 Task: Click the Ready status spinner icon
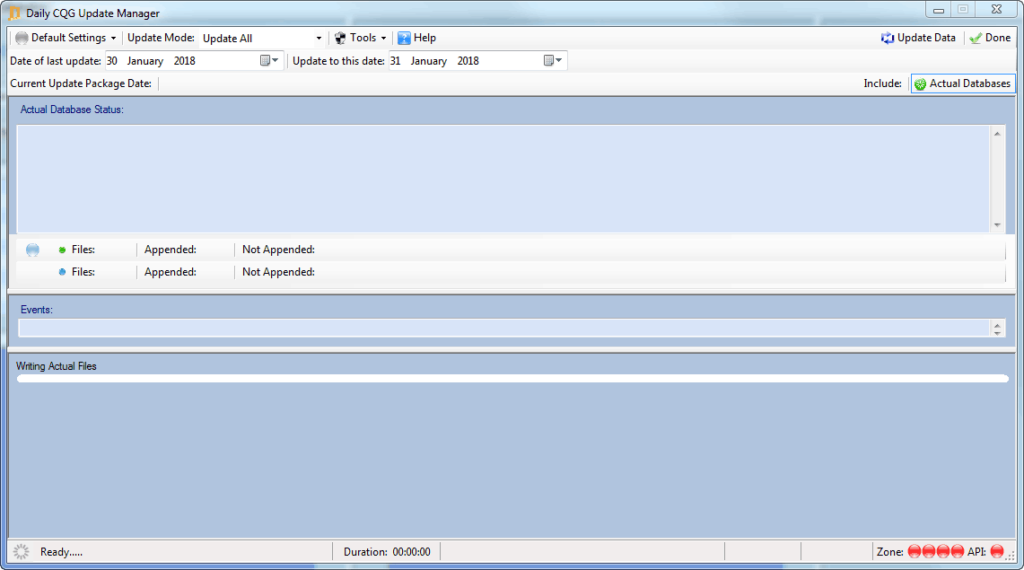pos(21,552)
